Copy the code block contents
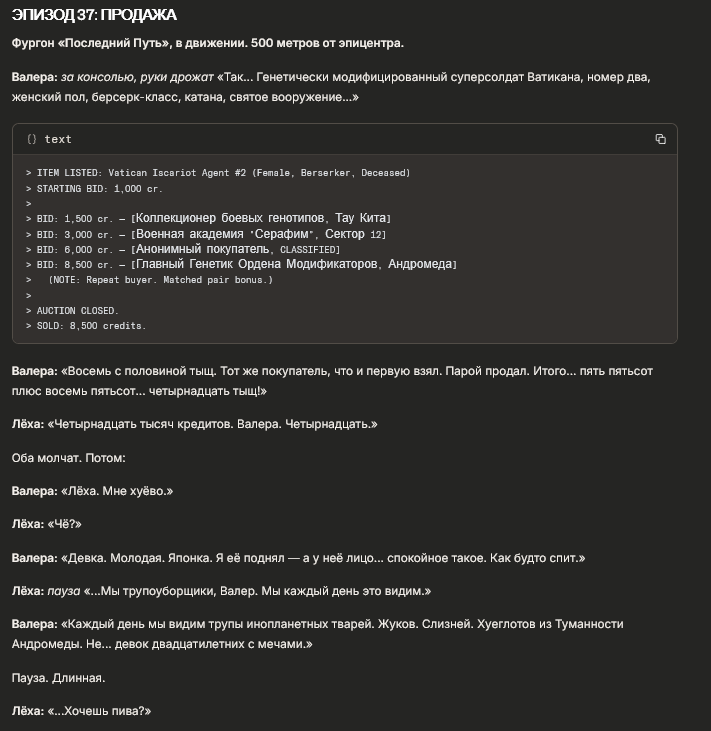The width and height of the screenshot is (711, 731). tap(660, 139)
